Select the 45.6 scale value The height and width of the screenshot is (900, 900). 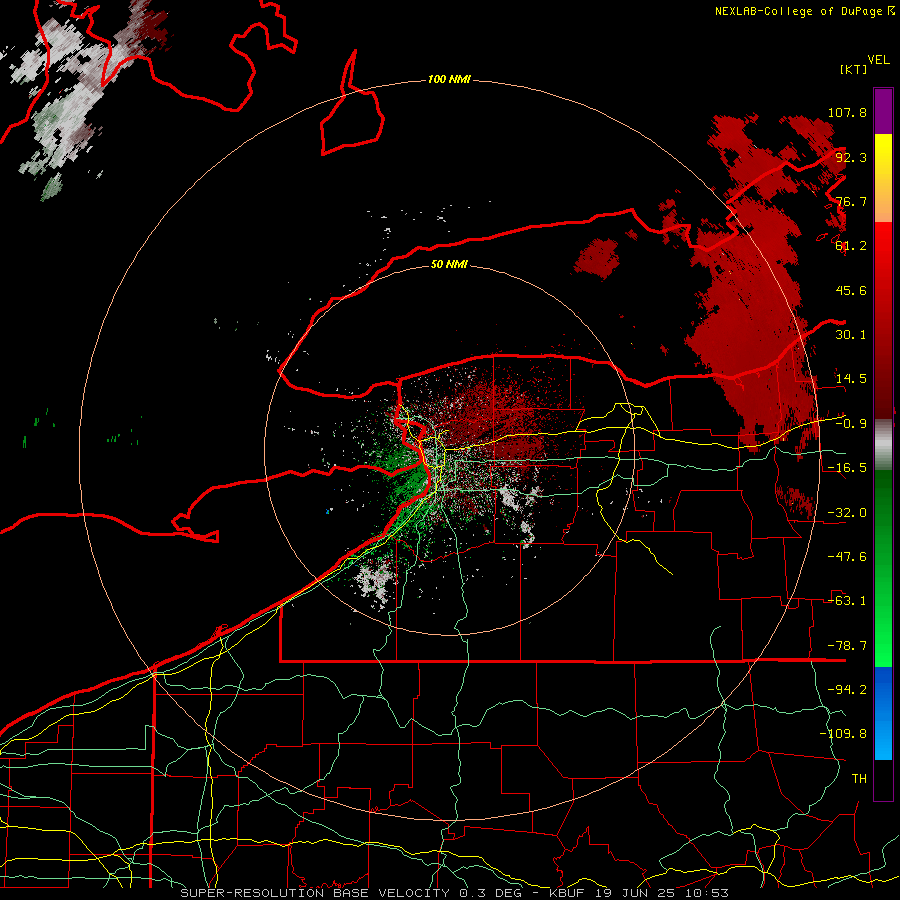[x=851, y=290]
